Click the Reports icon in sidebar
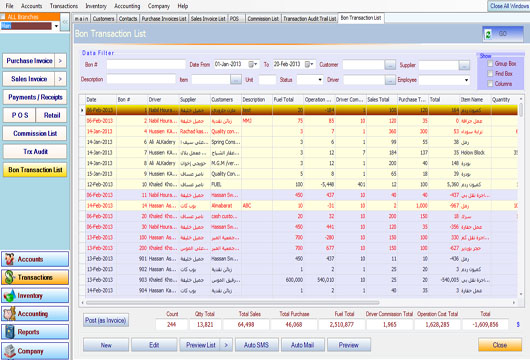Image resolution: width=530 pixels, height=360 pixels. click(x=9, y=332)
